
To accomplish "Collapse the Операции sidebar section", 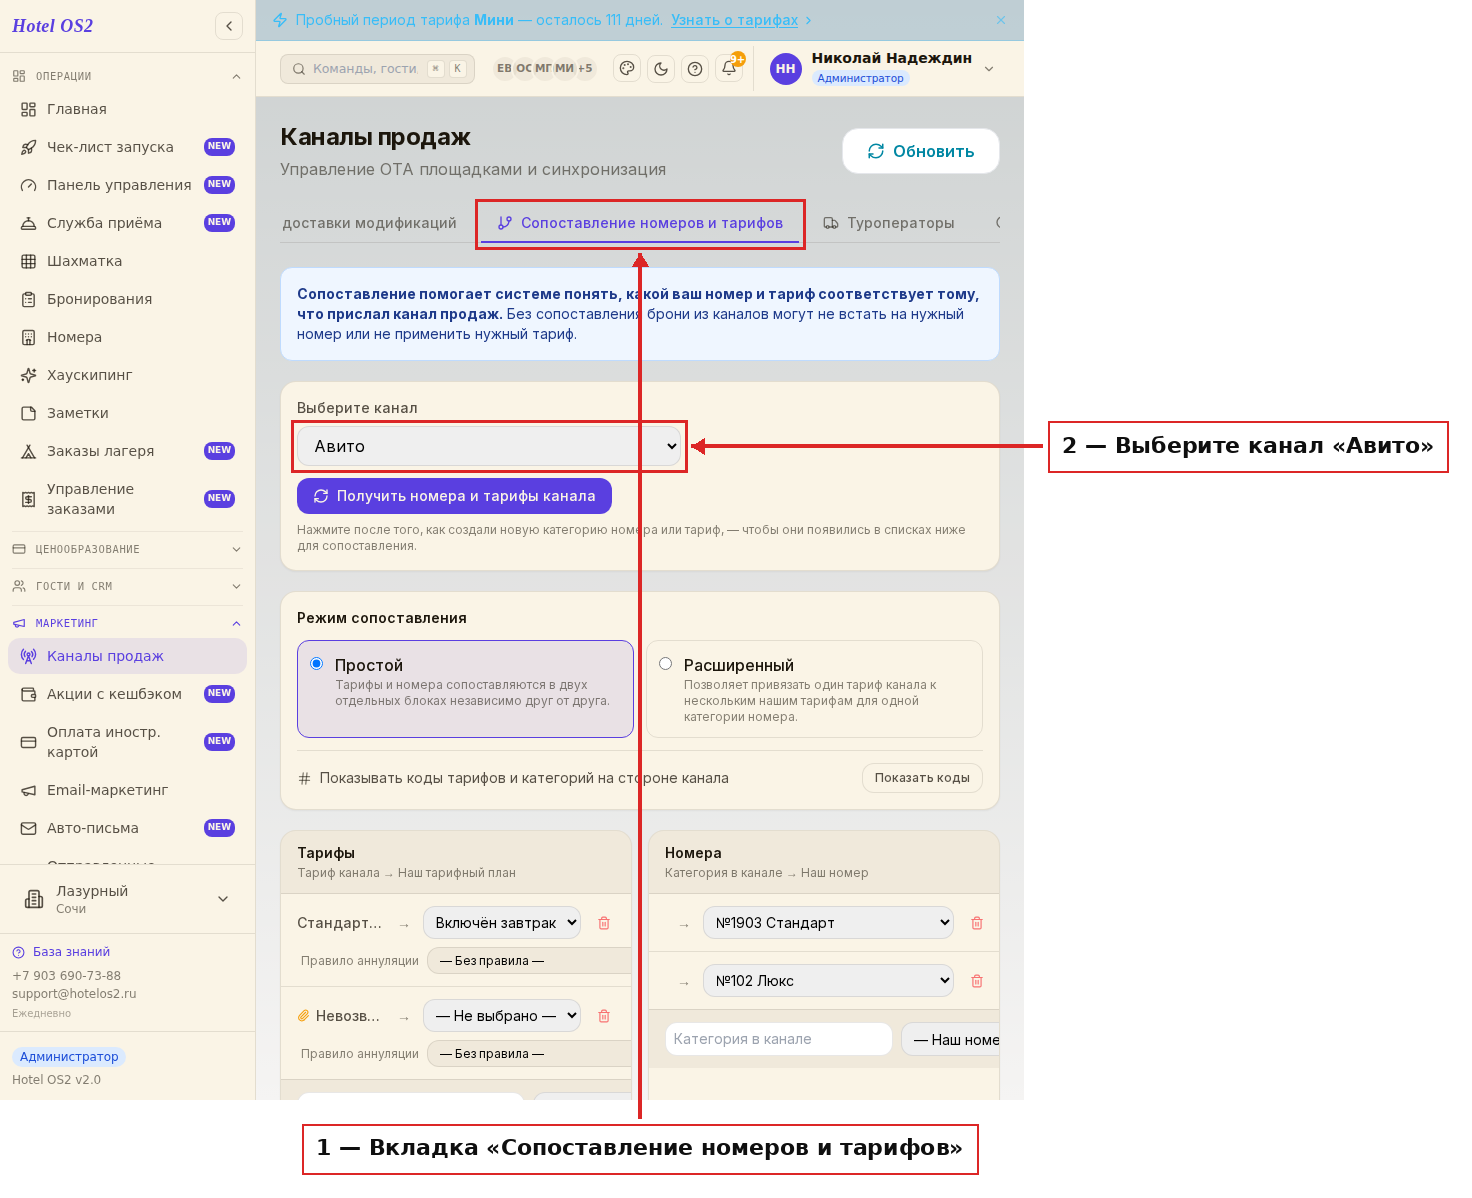I will [127, 76].
